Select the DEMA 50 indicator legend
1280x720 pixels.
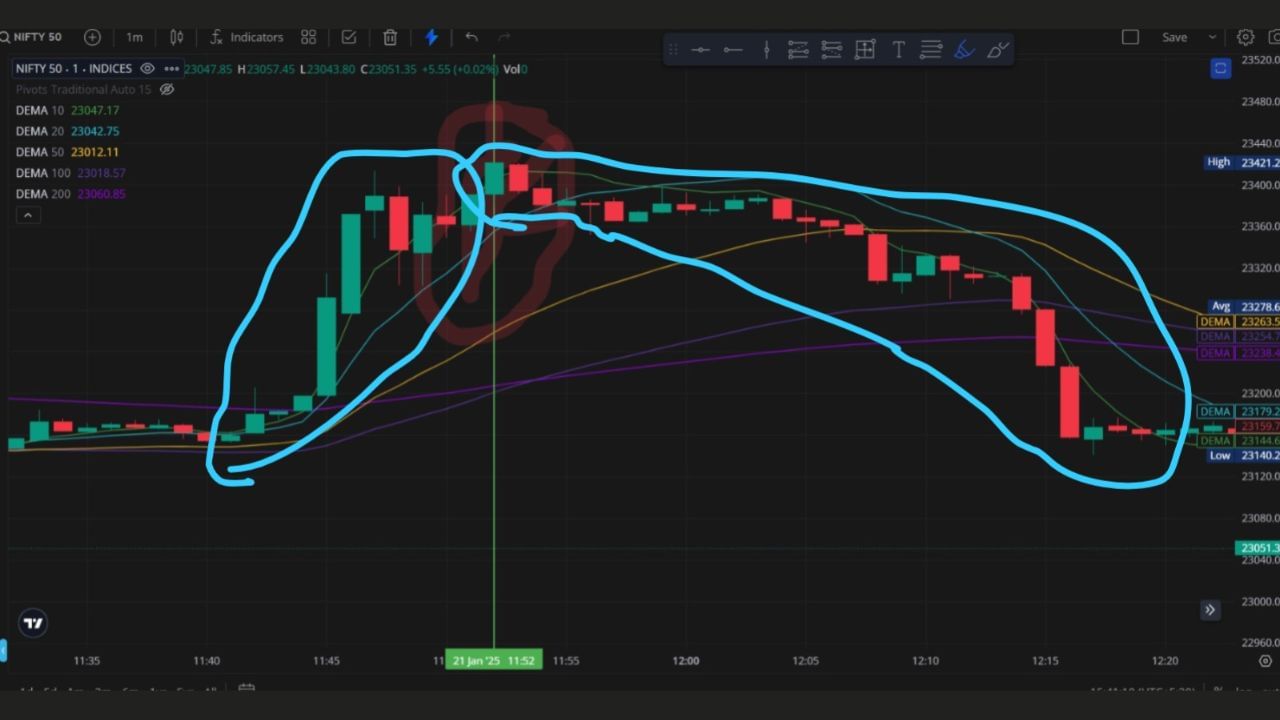click(67, 152)
